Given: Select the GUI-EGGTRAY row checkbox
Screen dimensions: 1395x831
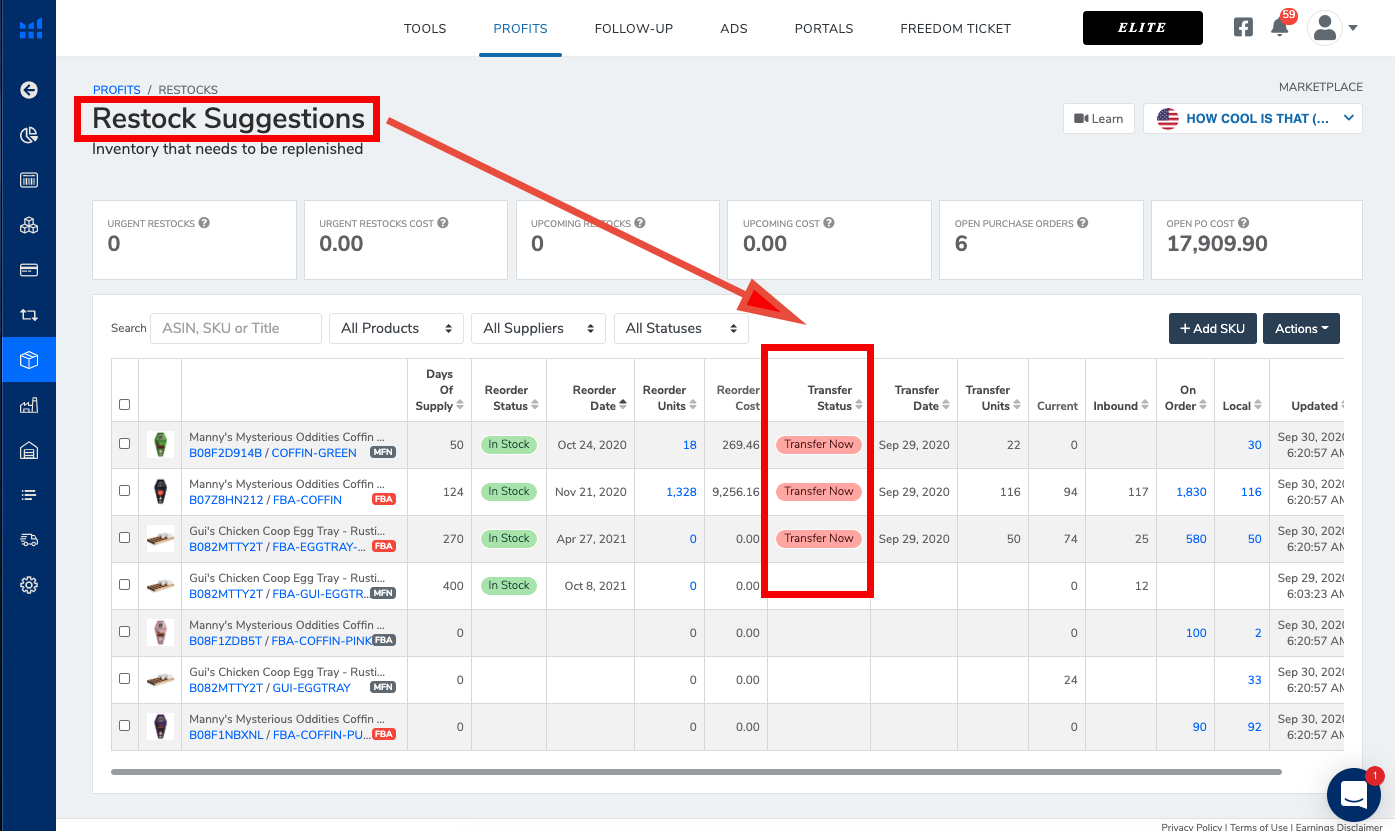Looking at the screenshot, I should point(124,679).
